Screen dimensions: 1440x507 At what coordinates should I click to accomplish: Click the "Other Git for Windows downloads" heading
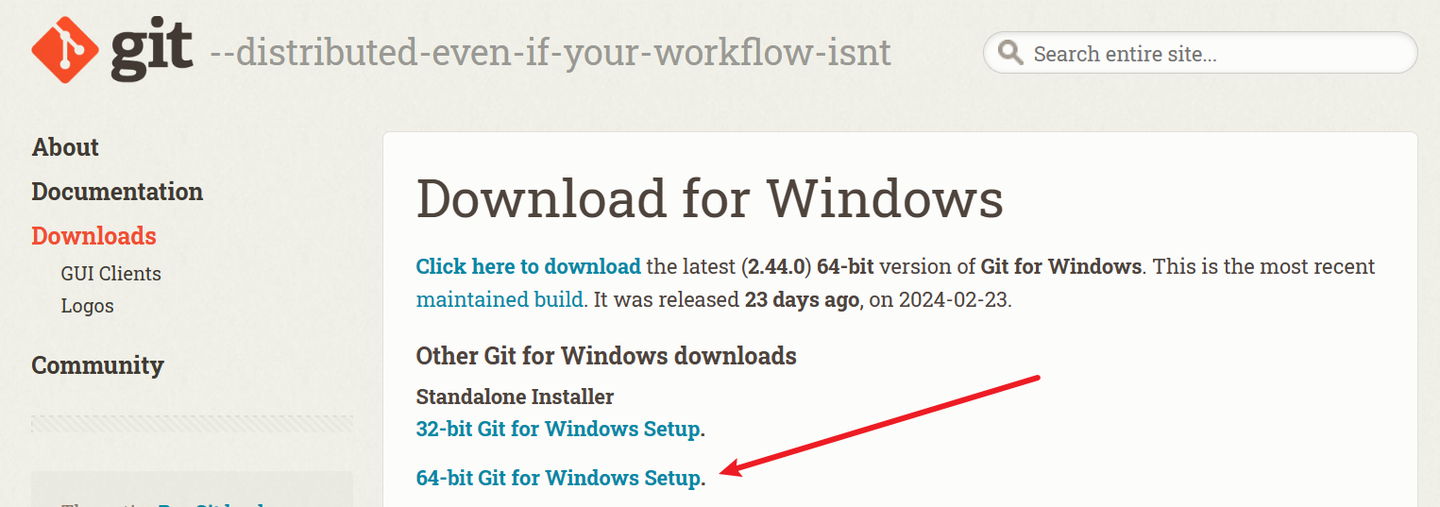click(606, 356)
